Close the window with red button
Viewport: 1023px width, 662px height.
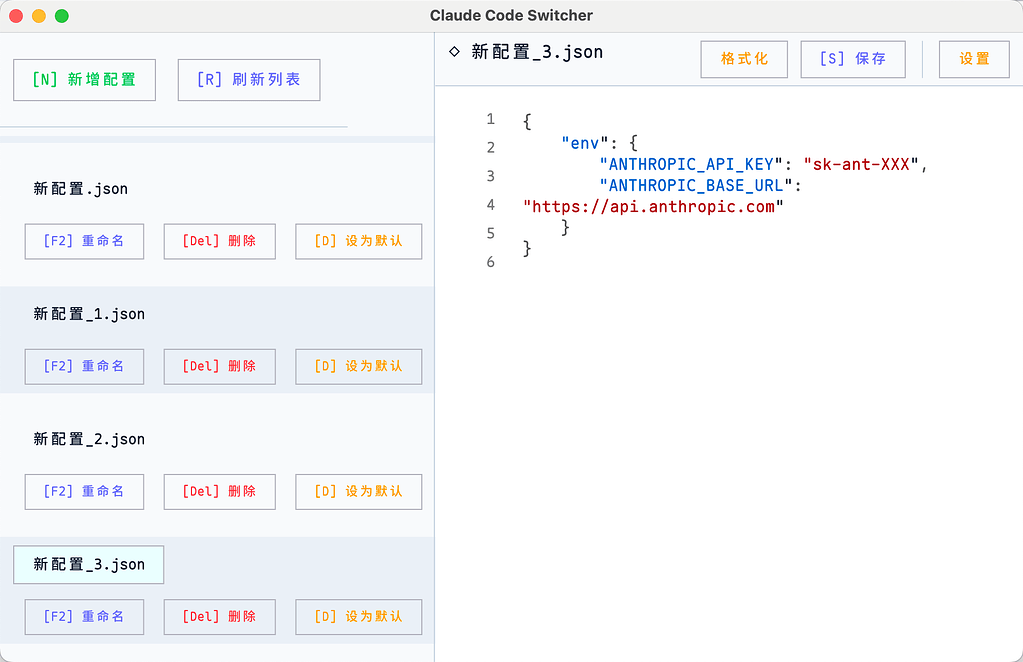[16, 16]
